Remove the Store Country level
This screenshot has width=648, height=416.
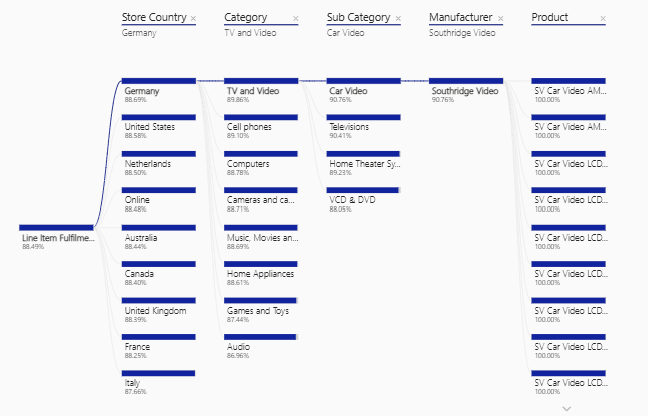click(x=194, y=19)
